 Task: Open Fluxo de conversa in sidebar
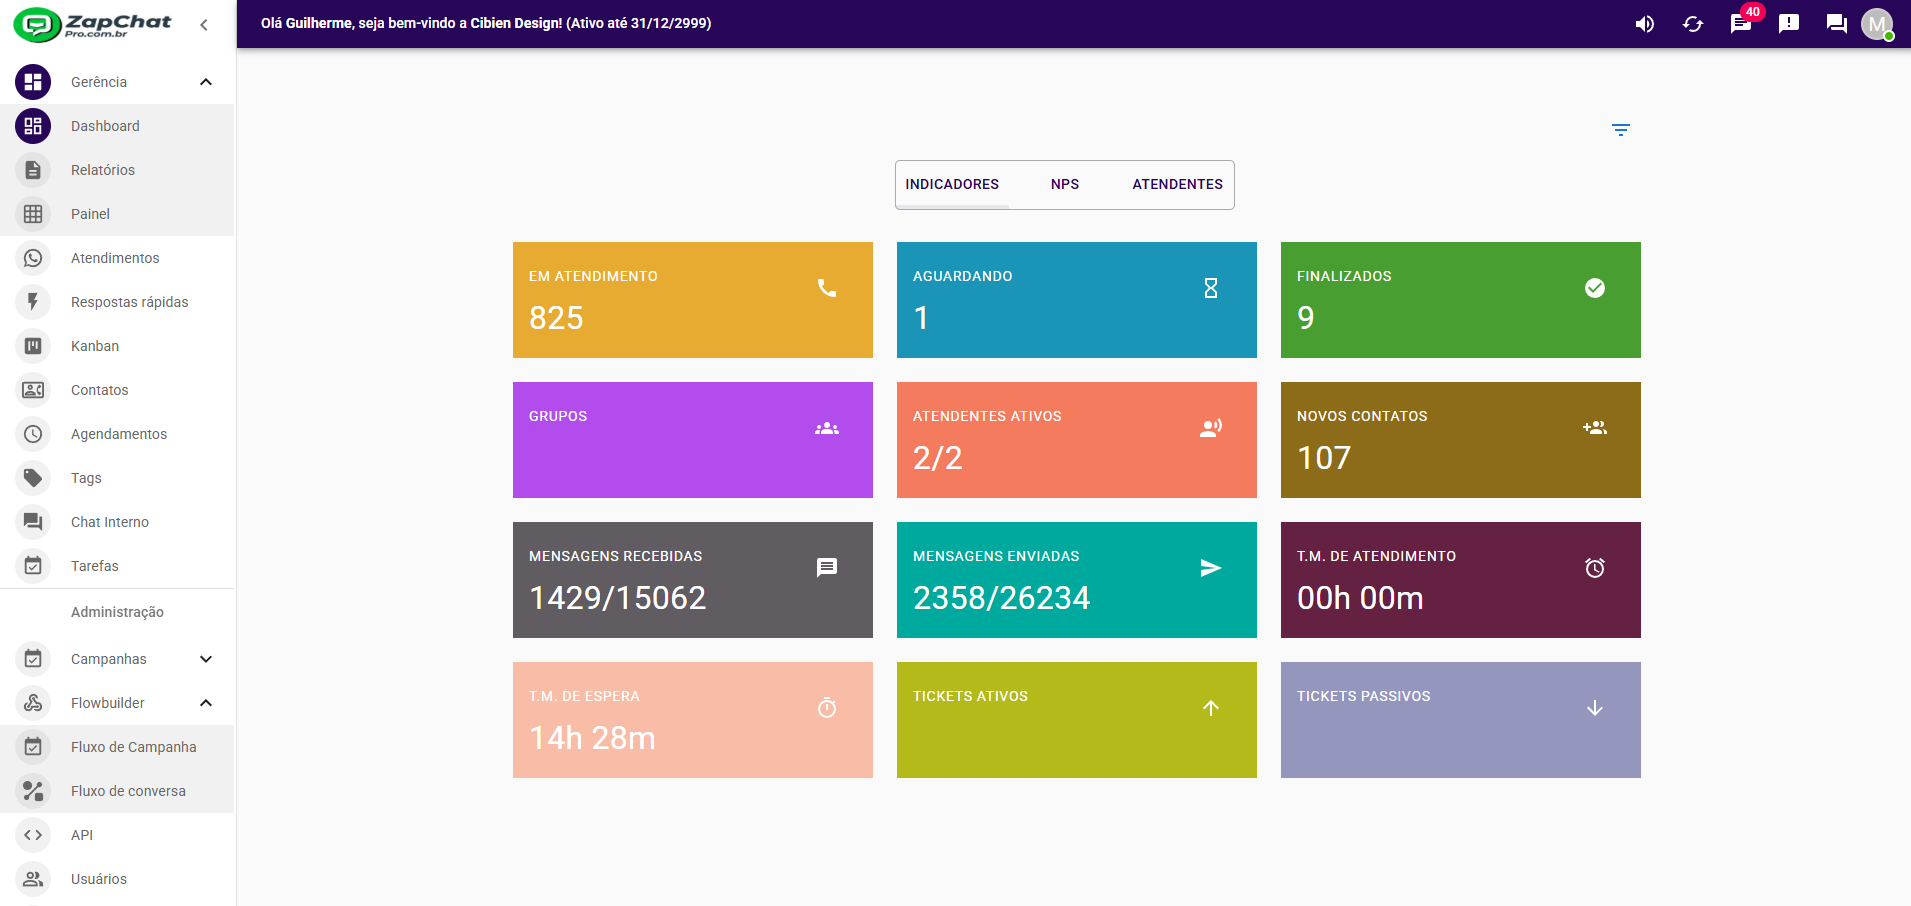128,791
